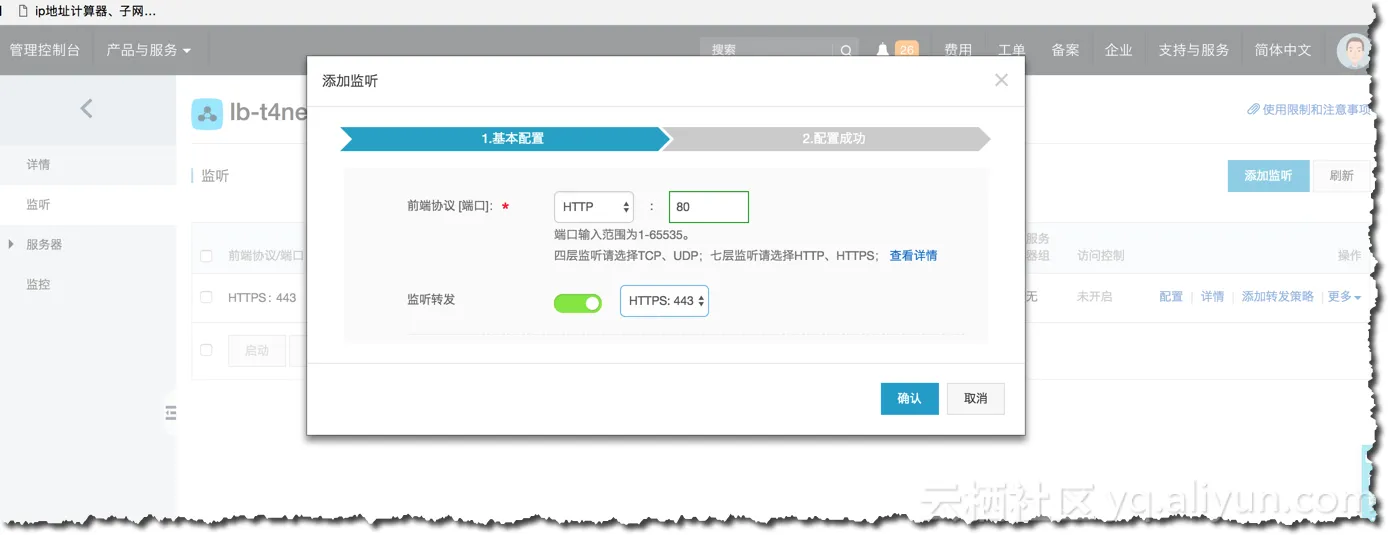Expand the 产品与服务 menu
The image size is (1388, 535).
[x=148, y=50]
